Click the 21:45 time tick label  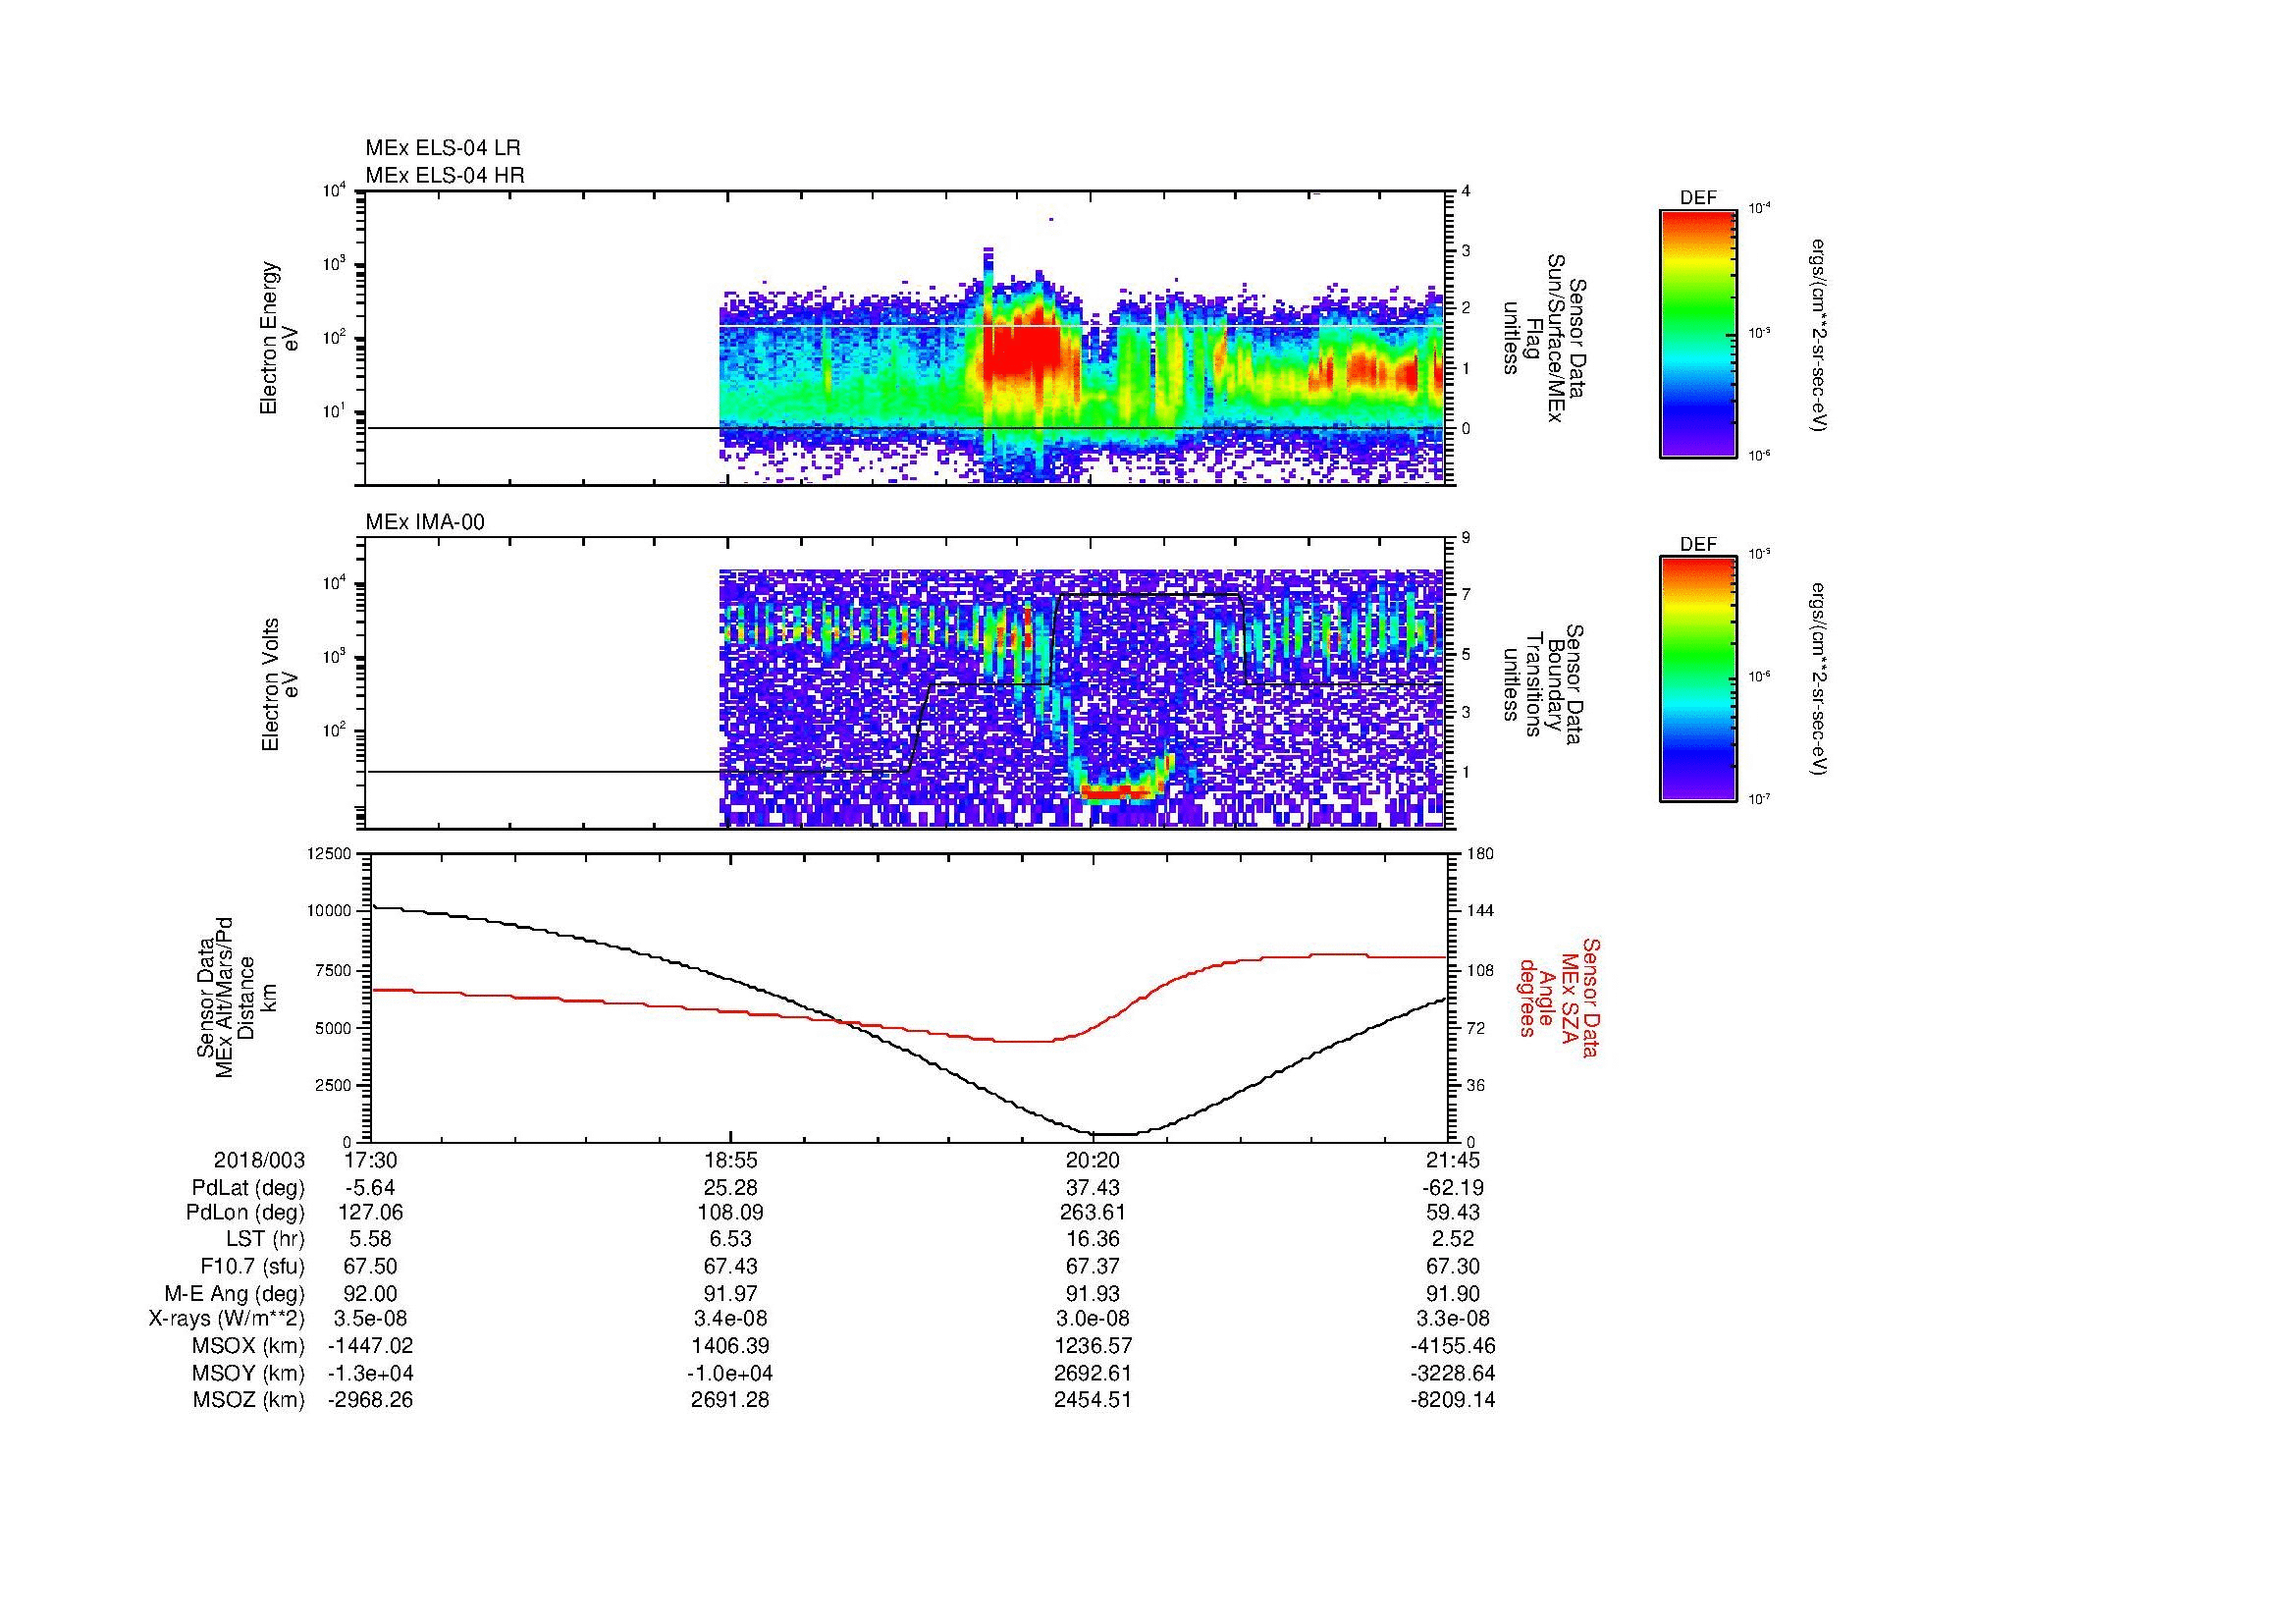(1455, 1160)
